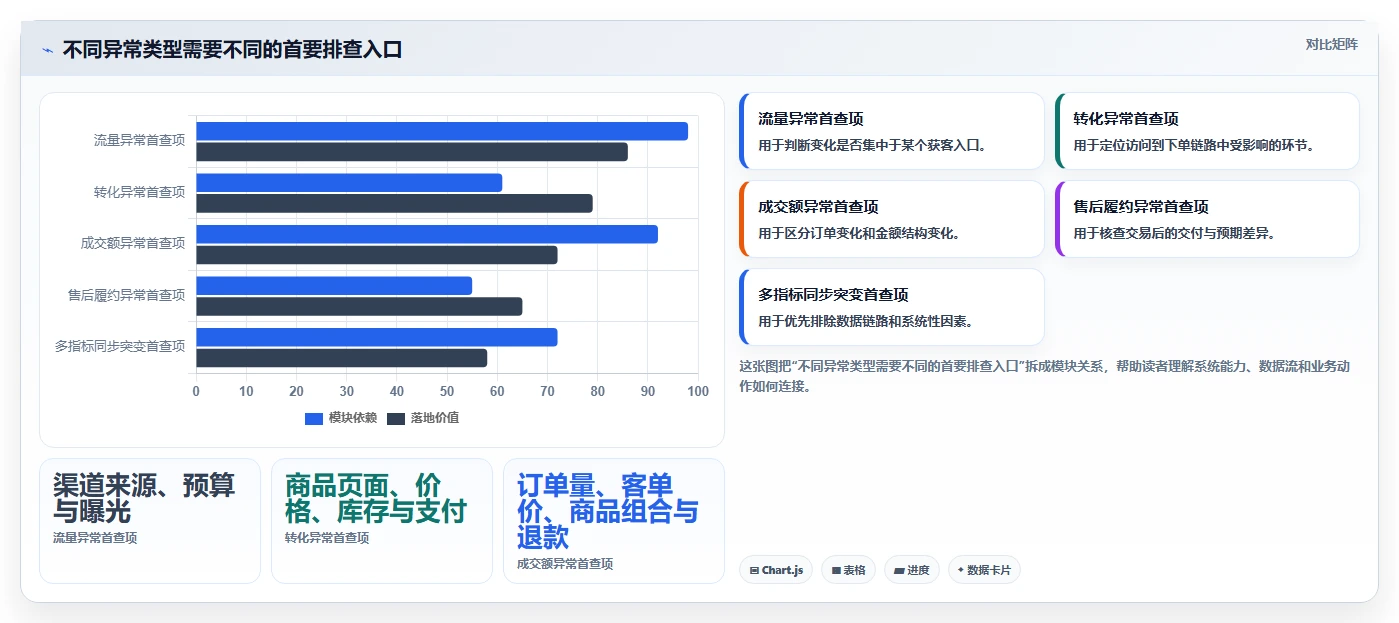Click the star icon in 数据卡片 chip
Image resolution: width=1399 pixels, height=623 pixels.
961,570
